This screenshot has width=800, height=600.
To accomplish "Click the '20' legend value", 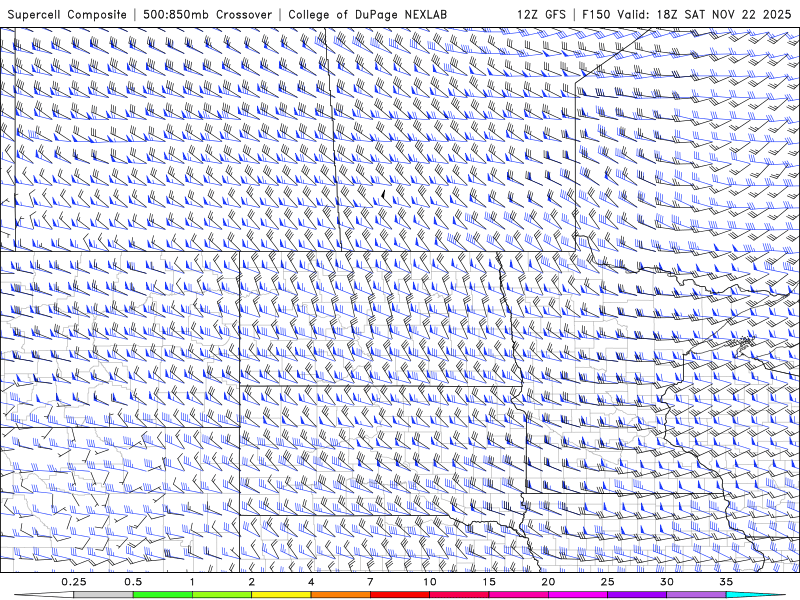I will tap(548, 582).
